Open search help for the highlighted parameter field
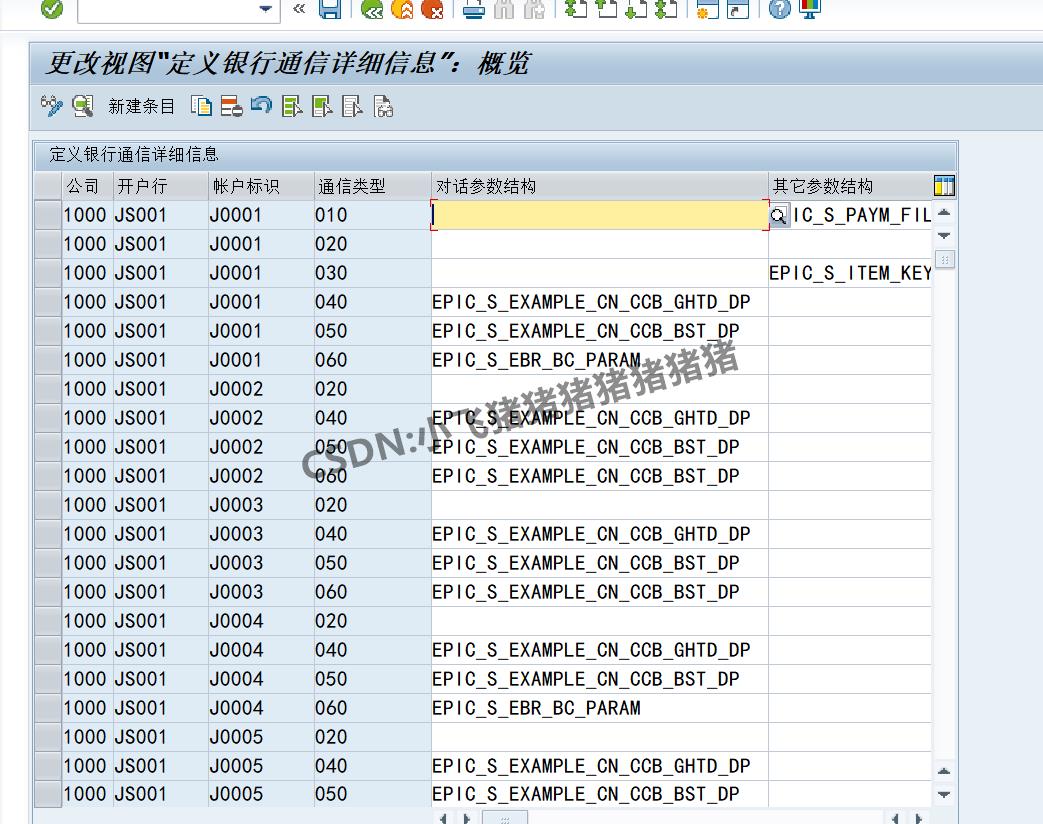This screenshot has height=824, width=1043. (x=779, y=214)
